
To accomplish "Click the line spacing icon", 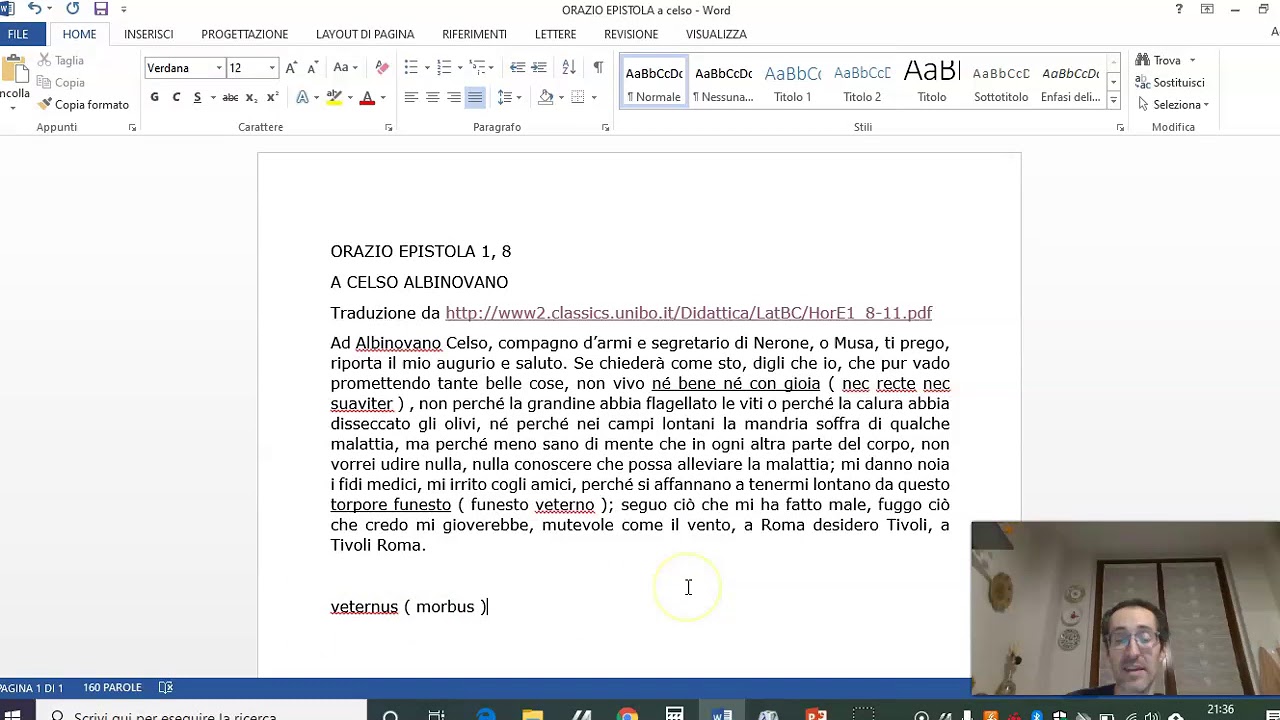I will [x=504, y=97].
